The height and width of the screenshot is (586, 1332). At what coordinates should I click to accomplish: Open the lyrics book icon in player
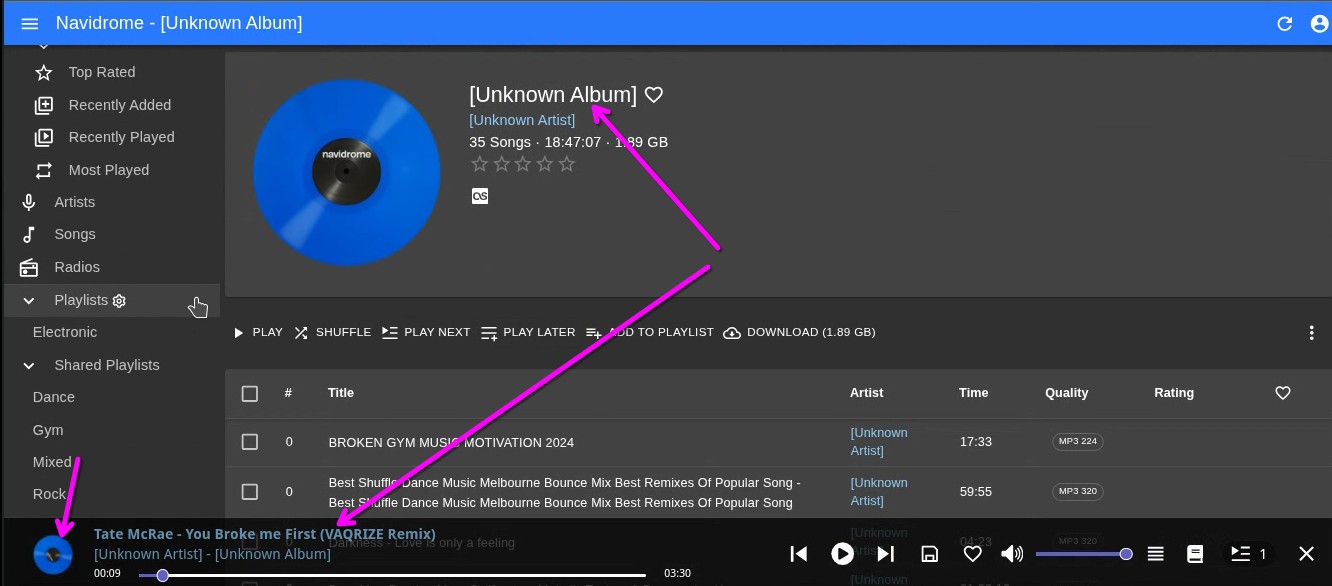coord(1194,553)
